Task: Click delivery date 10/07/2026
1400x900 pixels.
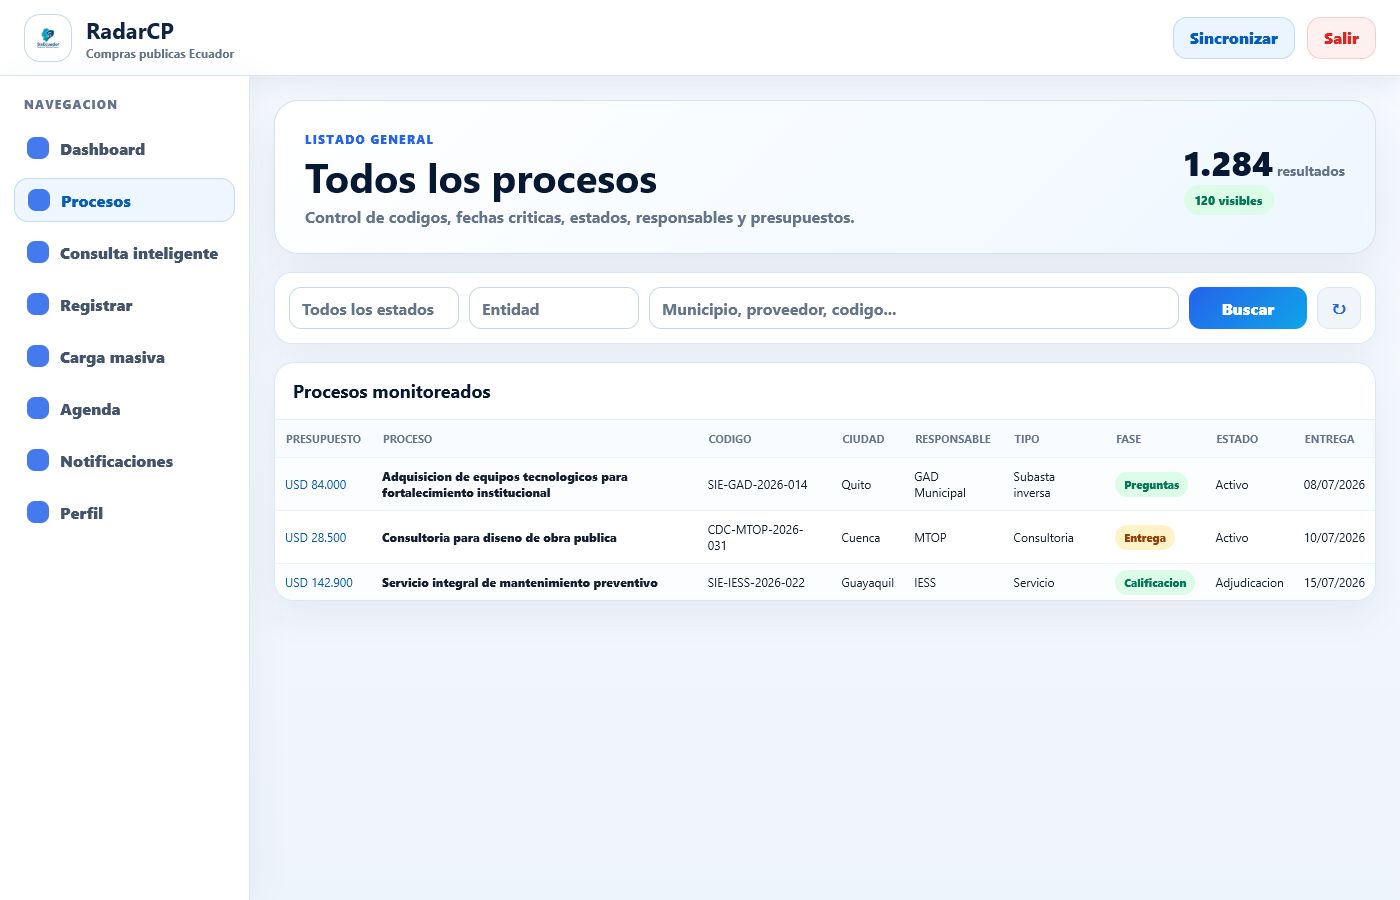Action: [x=1334, y=538]
